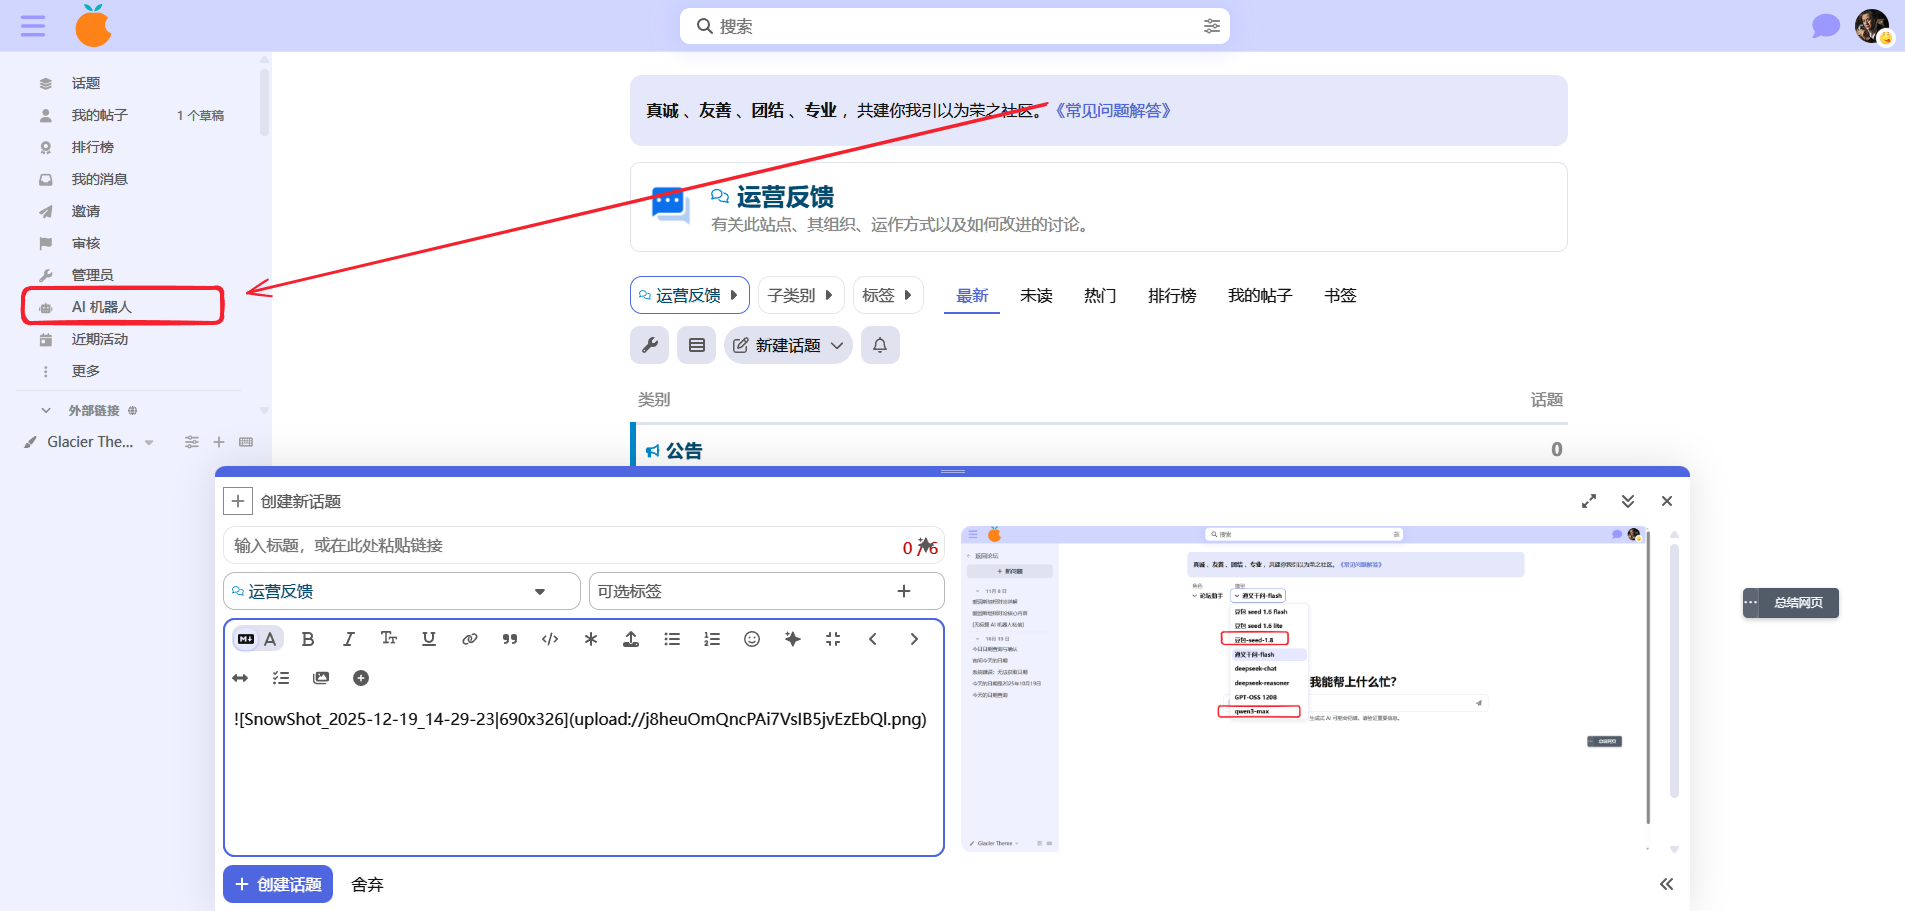1905x911 pixels.
Task: Switch the editor to Markdown mode
Action: pos(246,639)
